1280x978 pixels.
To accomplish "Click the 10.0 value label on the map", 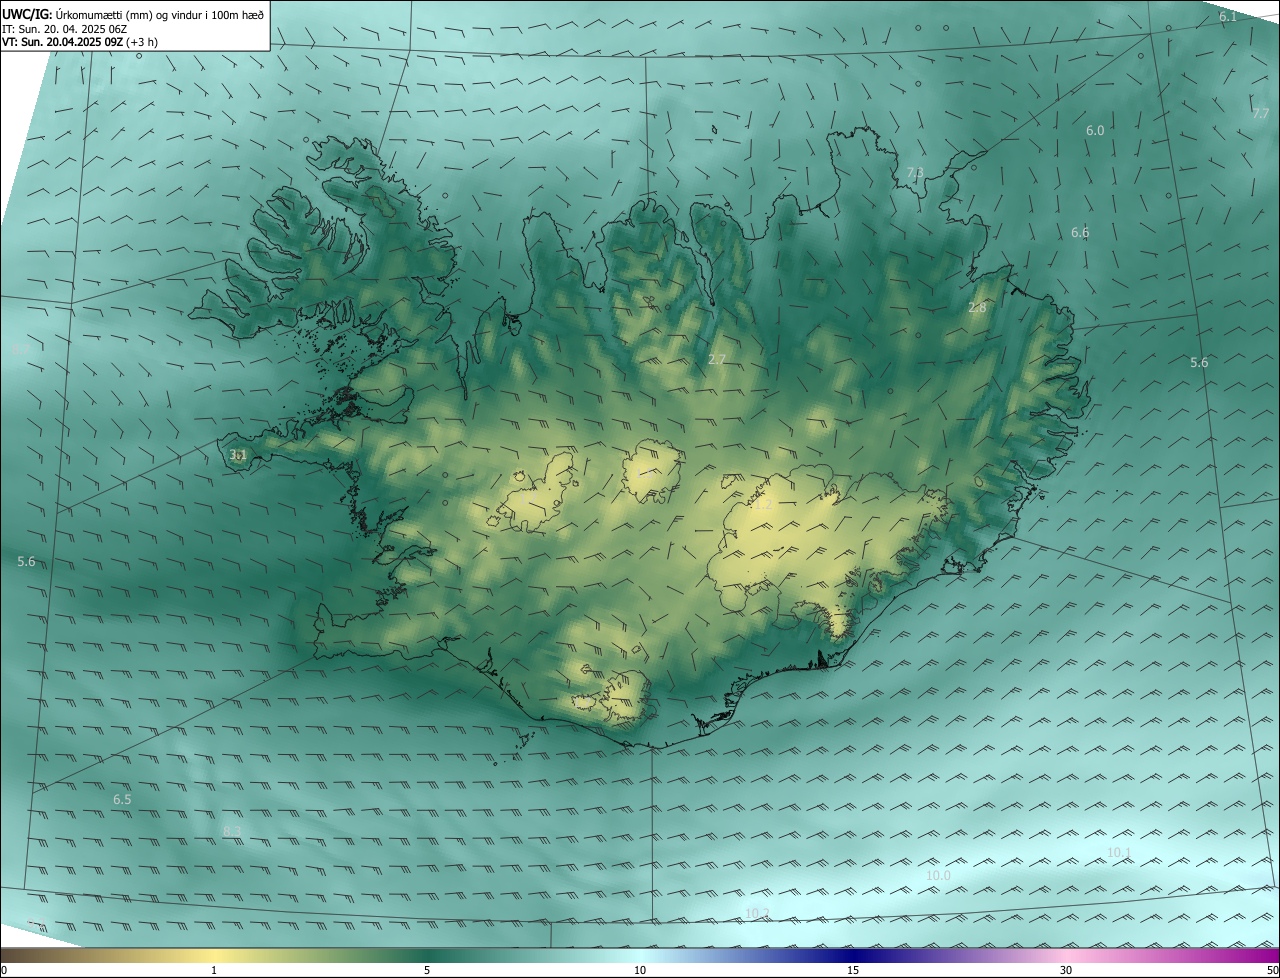I will pos(938,876).
